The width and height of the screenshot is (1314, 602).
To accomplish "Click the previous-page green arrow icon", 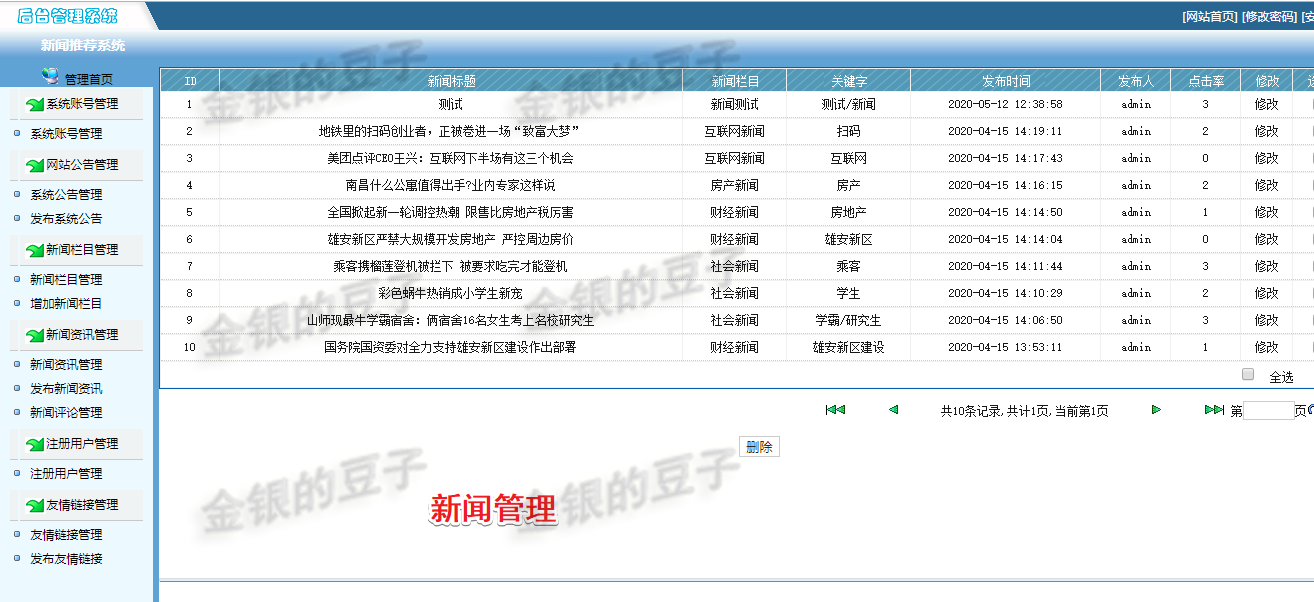I will coord(893,409).
